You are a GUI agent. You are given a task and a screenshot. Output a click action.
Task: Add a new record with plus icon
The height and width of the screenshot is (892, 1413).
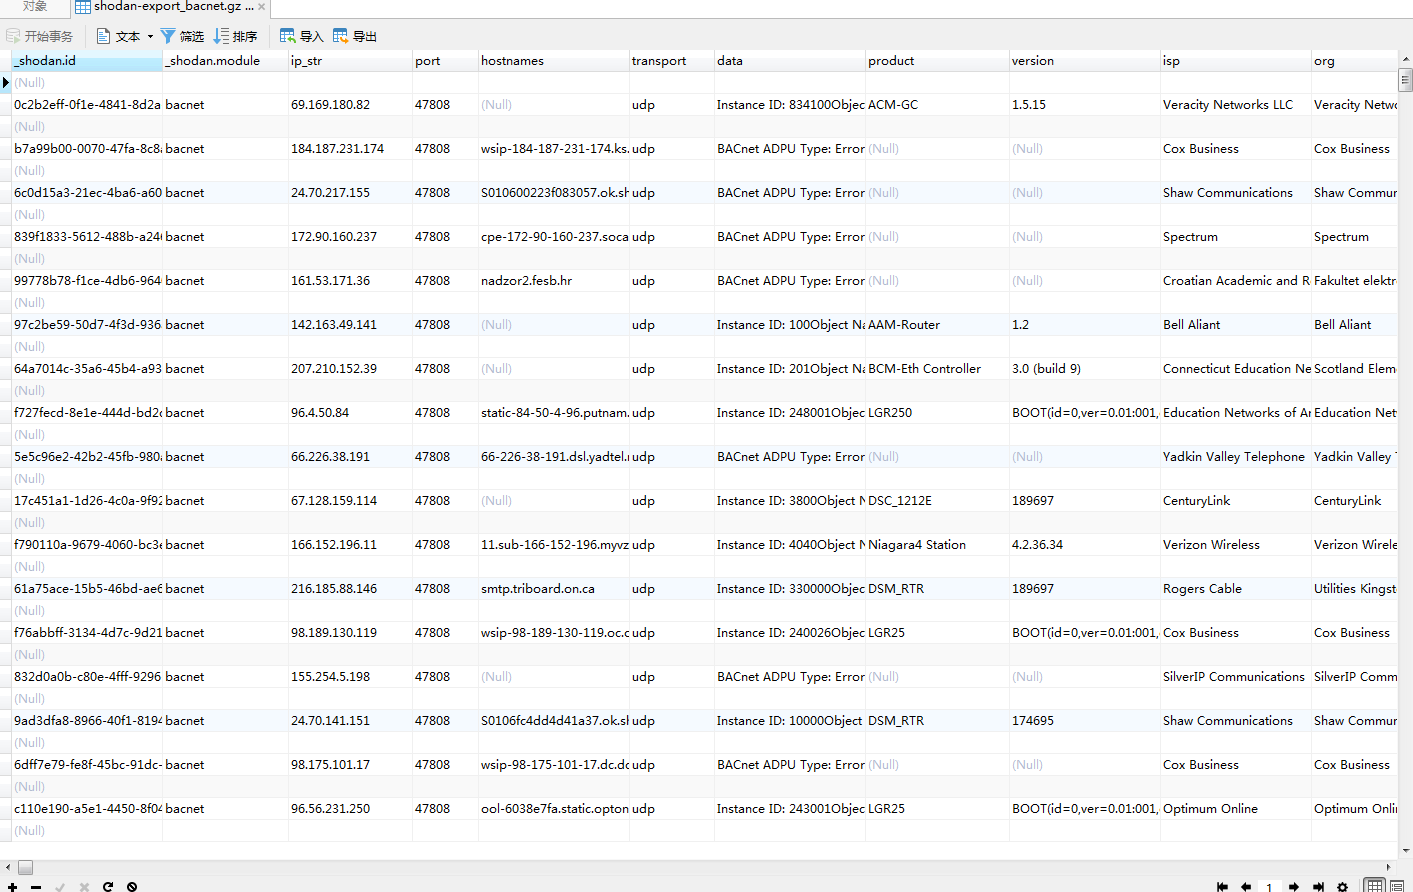tap(12, 886)
